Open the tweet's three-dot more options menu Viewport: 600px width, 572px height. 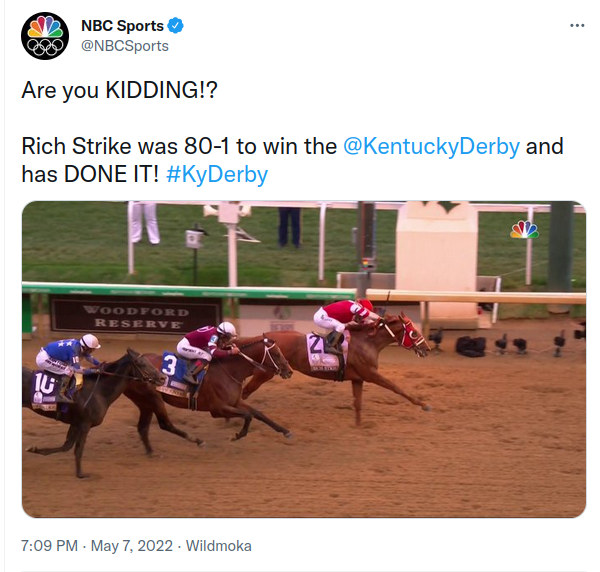[576, 26]
